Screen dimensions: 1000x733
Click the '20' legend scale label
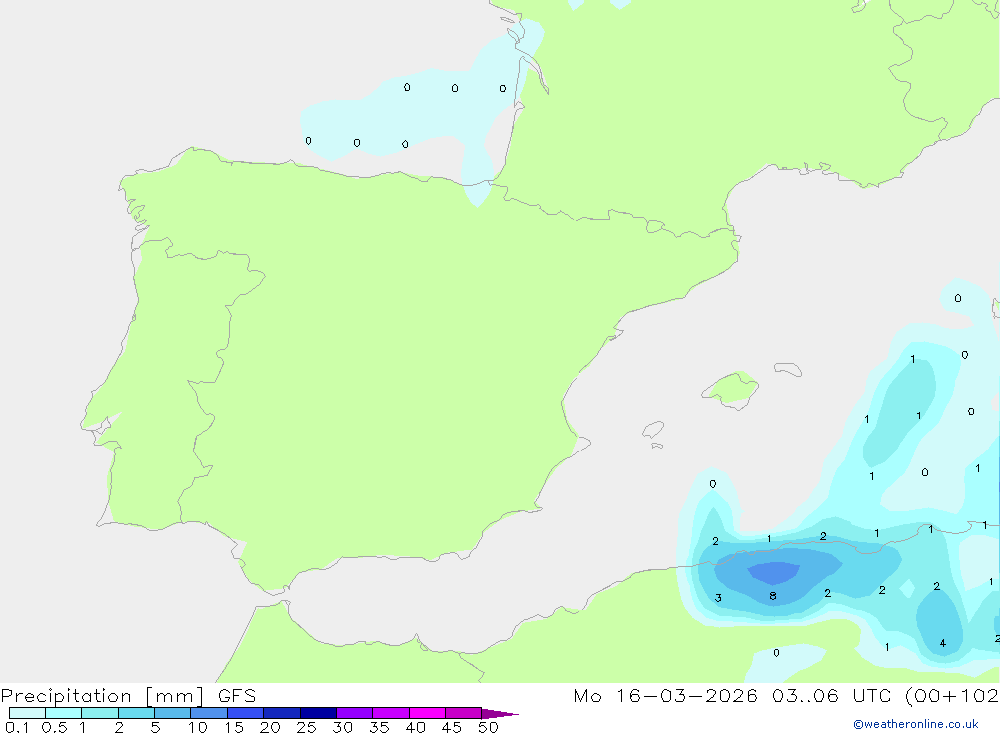point(270,727)
